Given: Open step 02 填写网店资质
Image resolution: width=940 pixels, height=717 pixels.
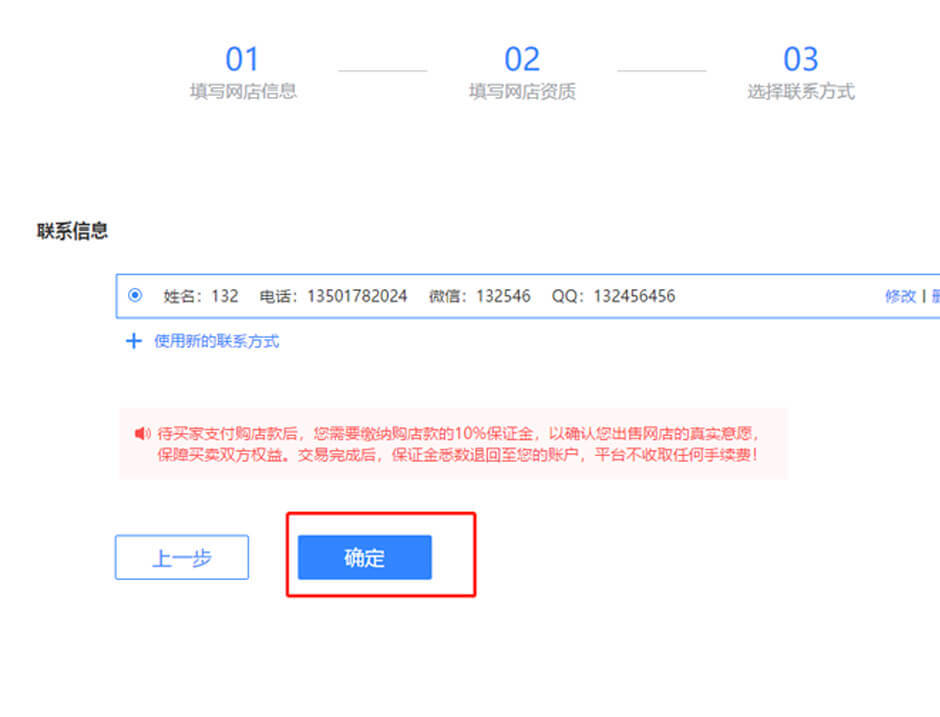Looking at the screenshot, I should pos(522,73).
